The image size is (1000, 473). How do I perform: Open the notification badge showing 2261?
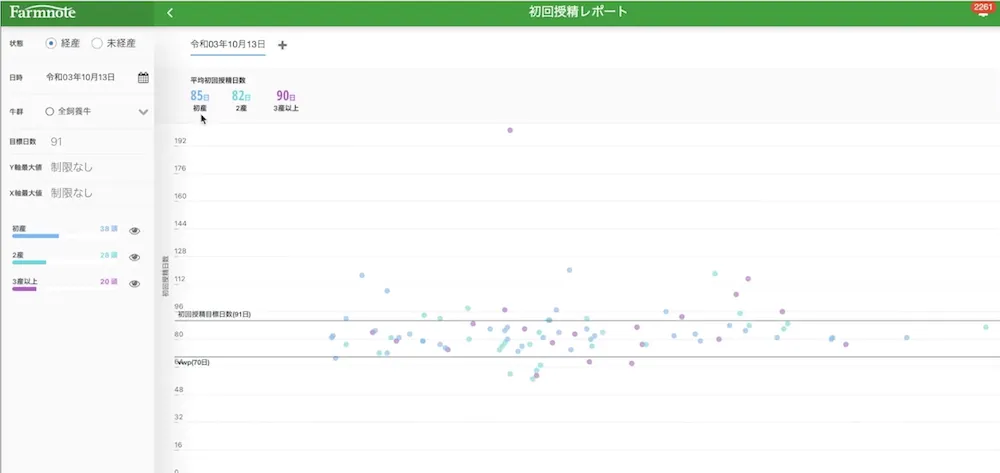pyautogui.click(x=983, y=8)
